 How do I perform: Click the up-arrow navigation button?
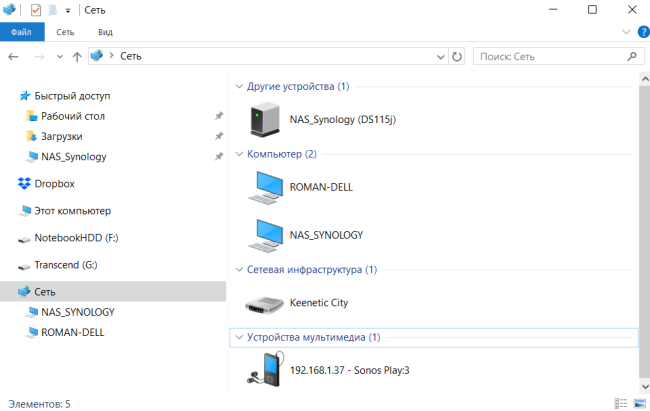77,57
